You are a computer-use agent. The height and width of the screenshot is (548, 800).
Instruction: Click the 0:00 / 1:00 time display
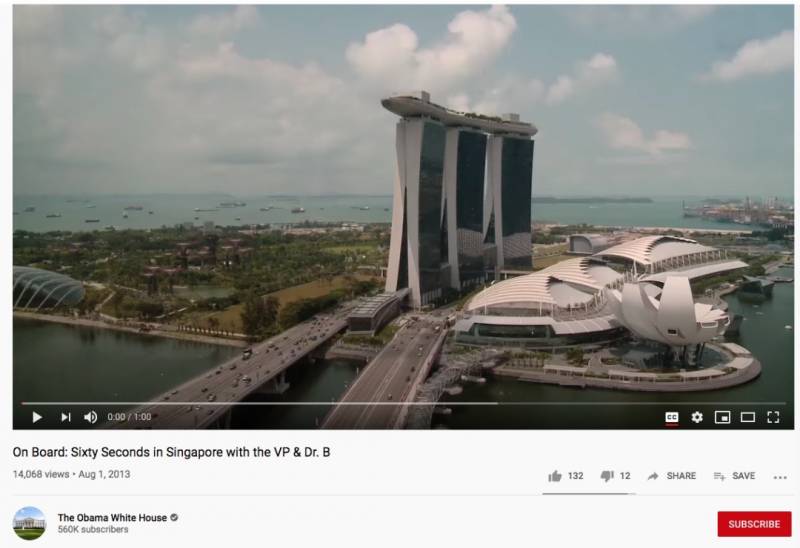click(x=129, y=417)
